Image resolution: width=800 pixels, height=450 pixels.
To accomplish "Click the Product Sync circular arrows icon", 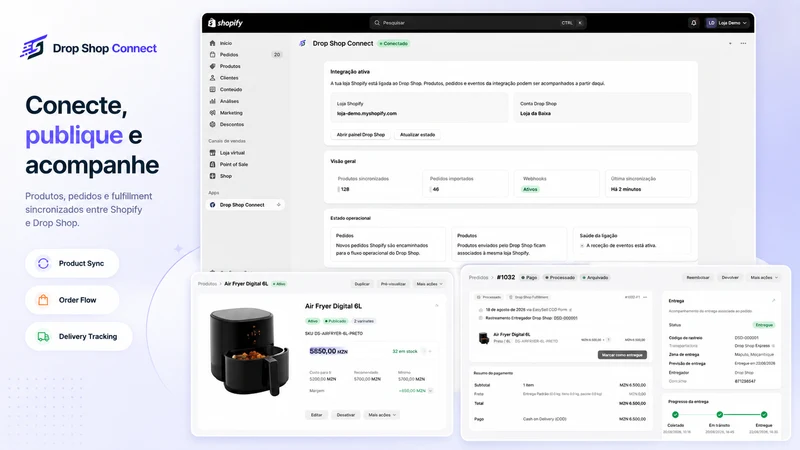I will pyautogui.click(x=43, y=263).
